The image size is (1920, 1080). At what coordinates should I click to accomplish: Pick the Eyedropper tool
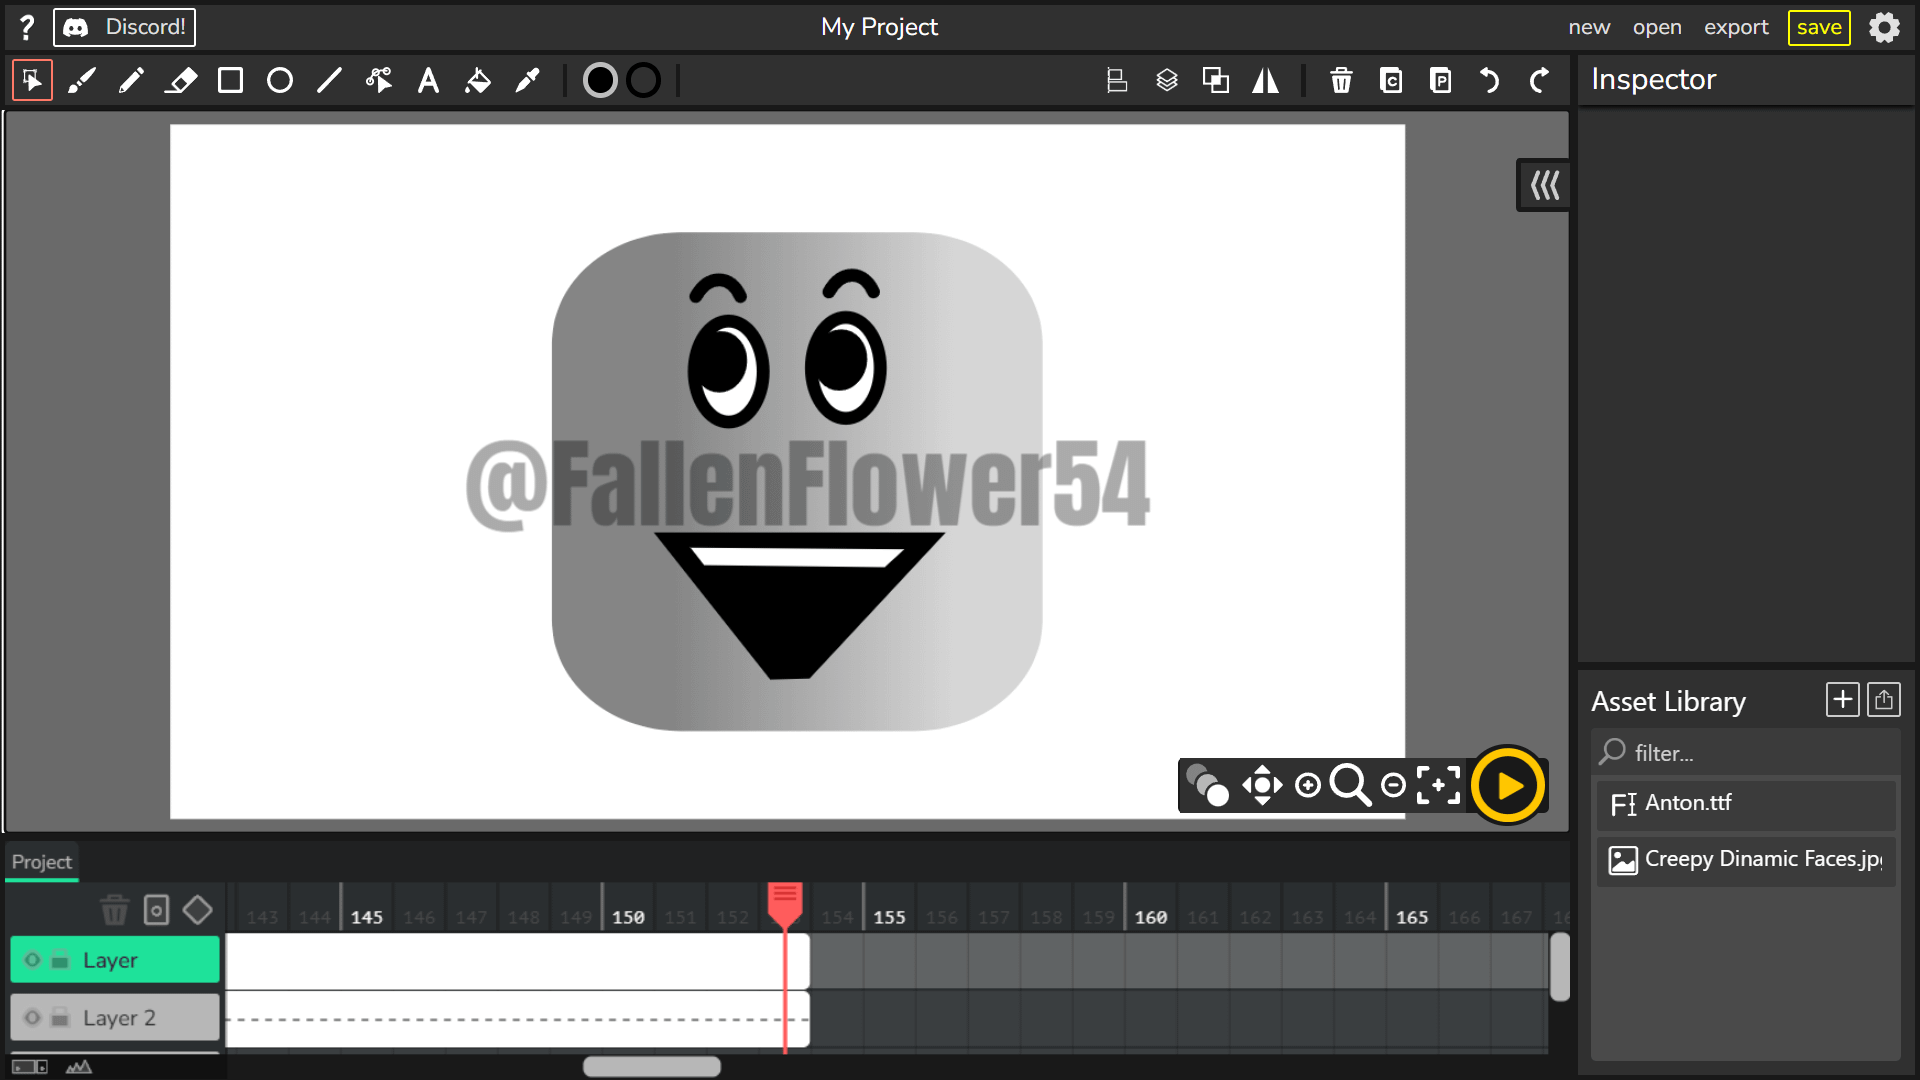pos(527,80)
